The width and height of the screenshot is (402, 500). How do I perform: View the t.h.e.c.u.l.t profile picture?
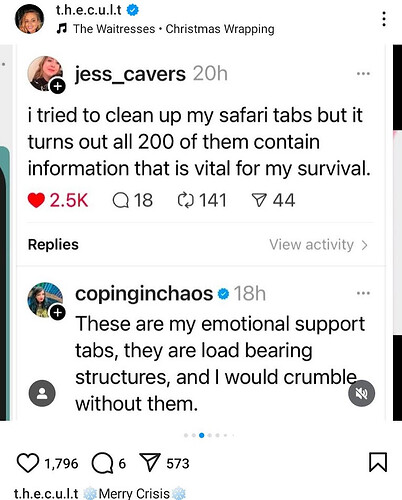30,19
